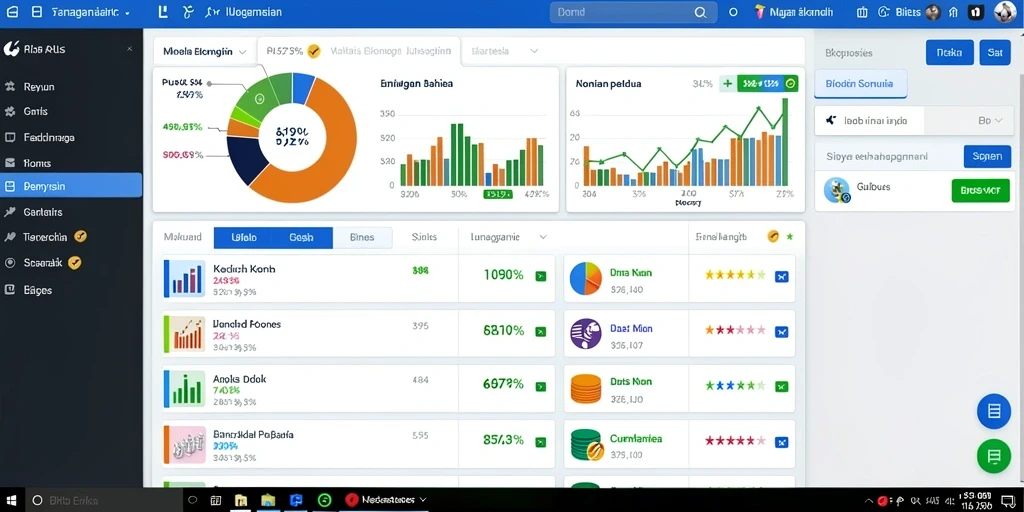The width and height of the screenshot is (1024, 512).
Task: Toggle the blue checkbox next to first star rating
Action: (781, 277)
